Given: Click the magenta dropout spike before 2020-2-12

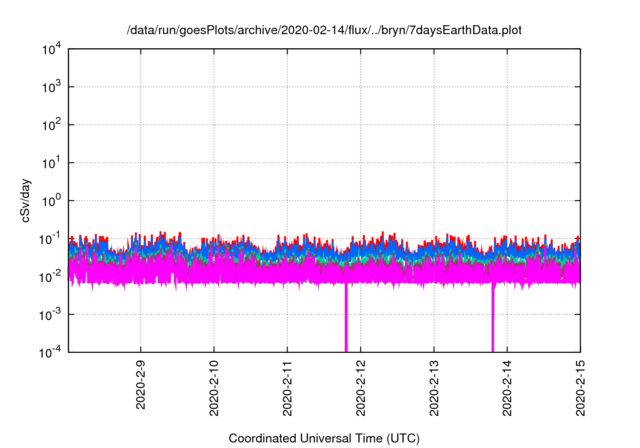Looking at the screenshot, I should coord(346,320).
